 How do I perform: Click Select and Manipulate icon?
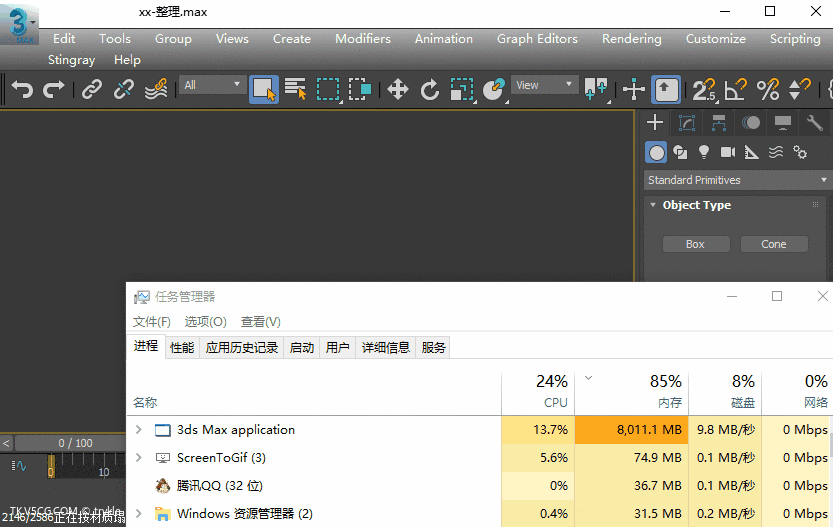tap(634, 89)
